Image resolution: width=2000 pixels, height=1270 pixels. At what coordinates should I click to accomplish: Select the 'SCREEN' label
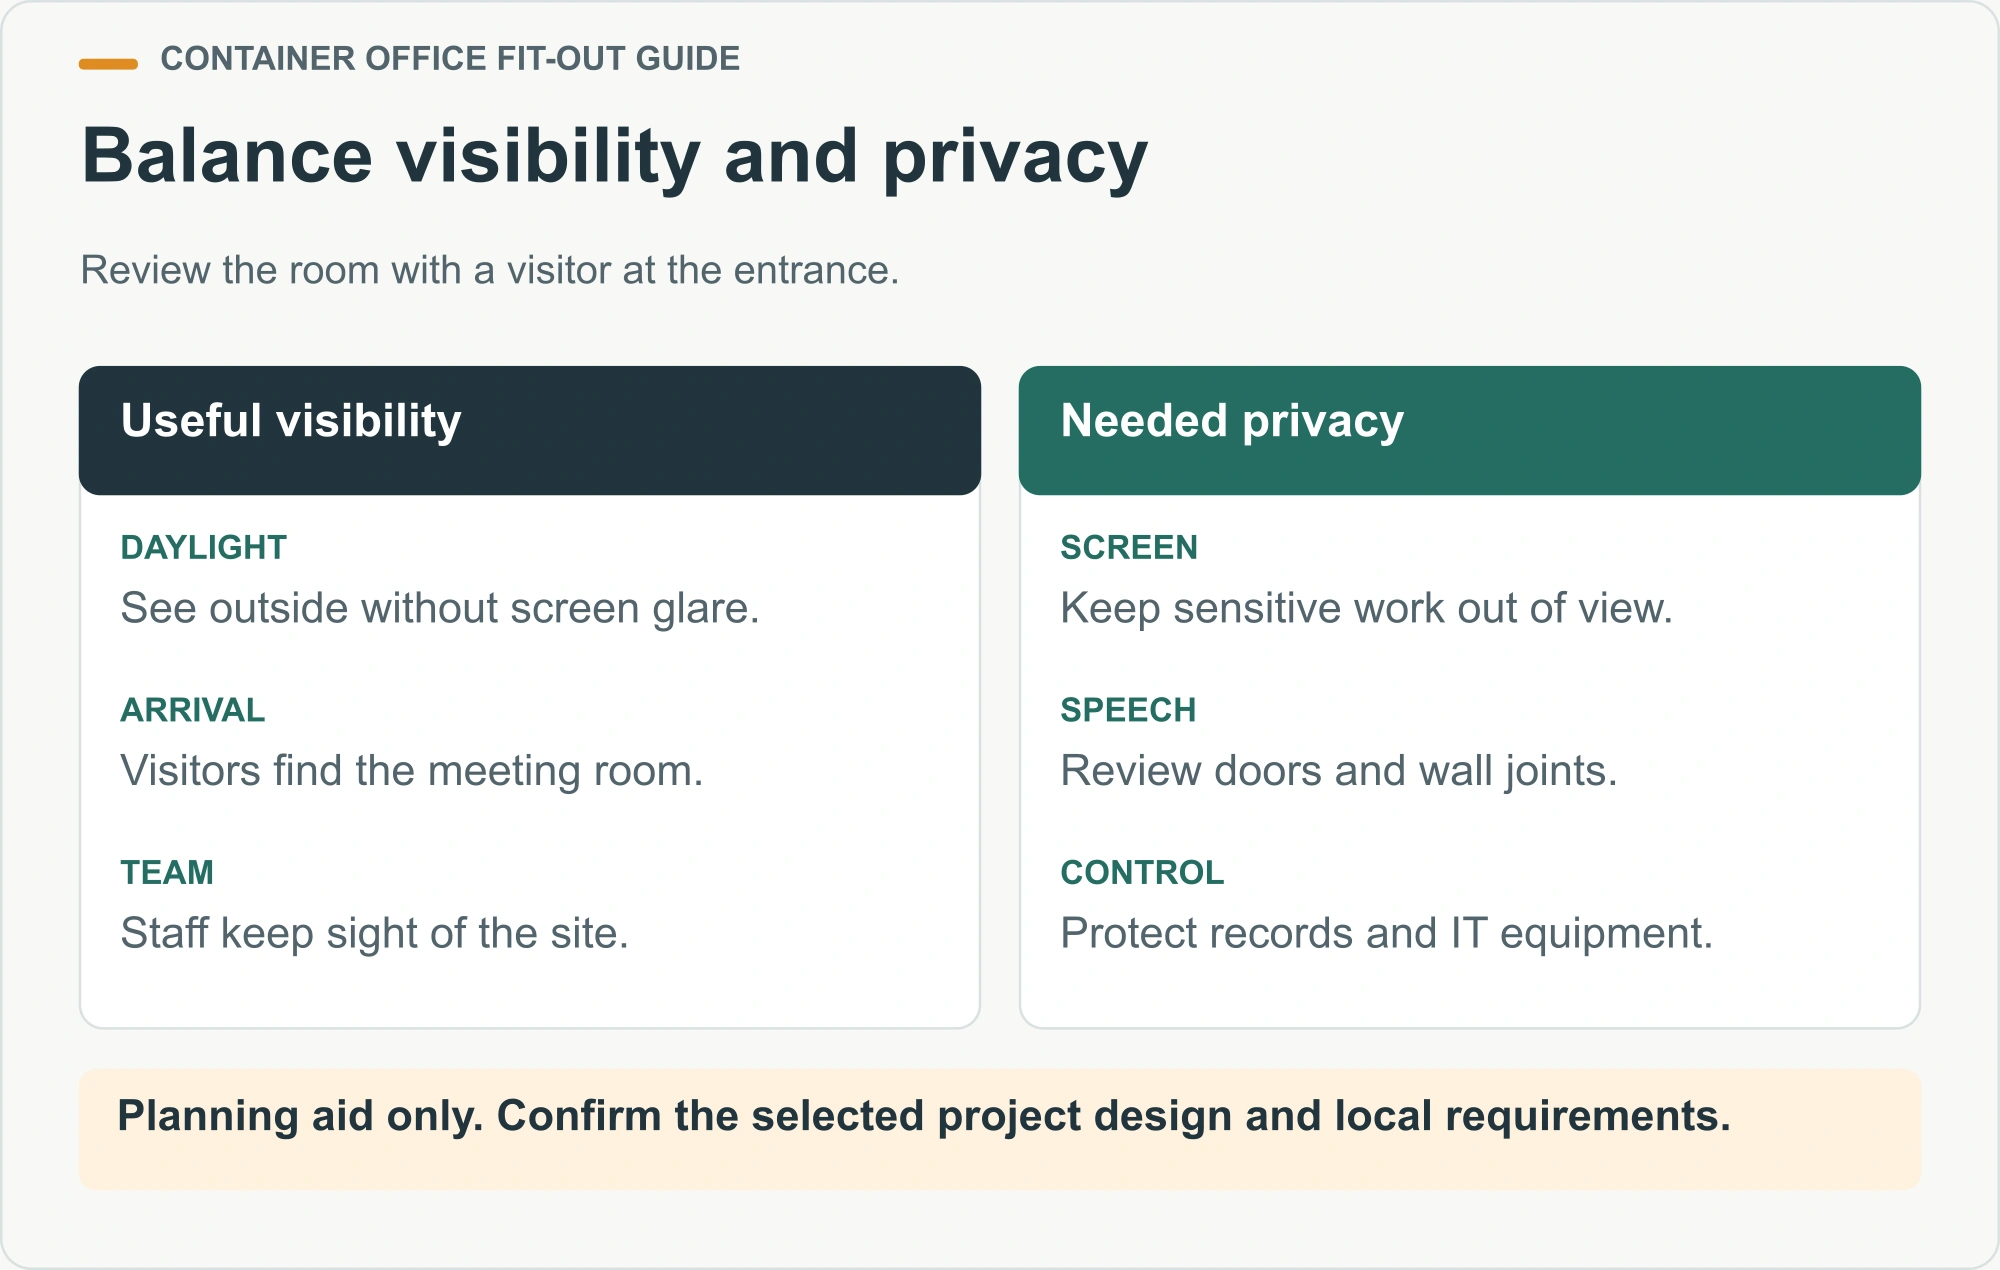[x=1129, y=547]
